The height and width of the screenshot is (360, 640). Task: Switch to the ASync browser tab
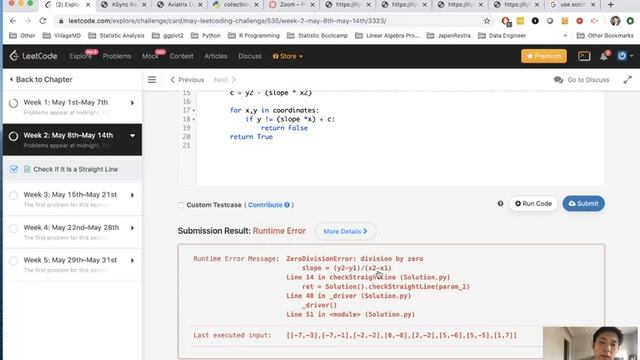(122, 5)
